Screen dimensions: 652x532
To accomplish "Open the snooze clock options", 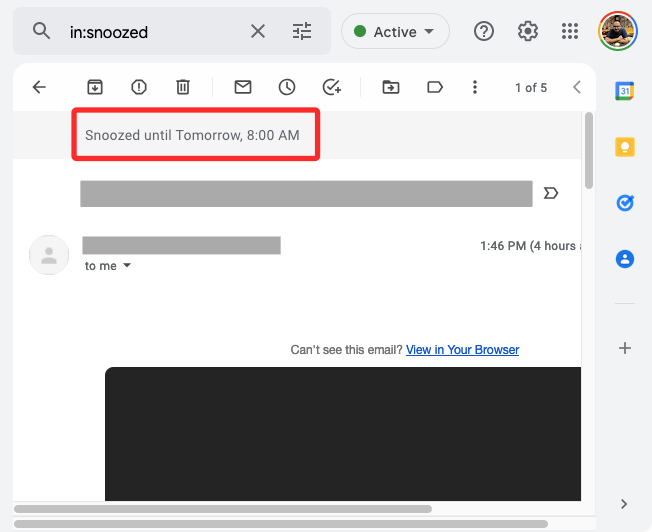I will coord(287,87).
